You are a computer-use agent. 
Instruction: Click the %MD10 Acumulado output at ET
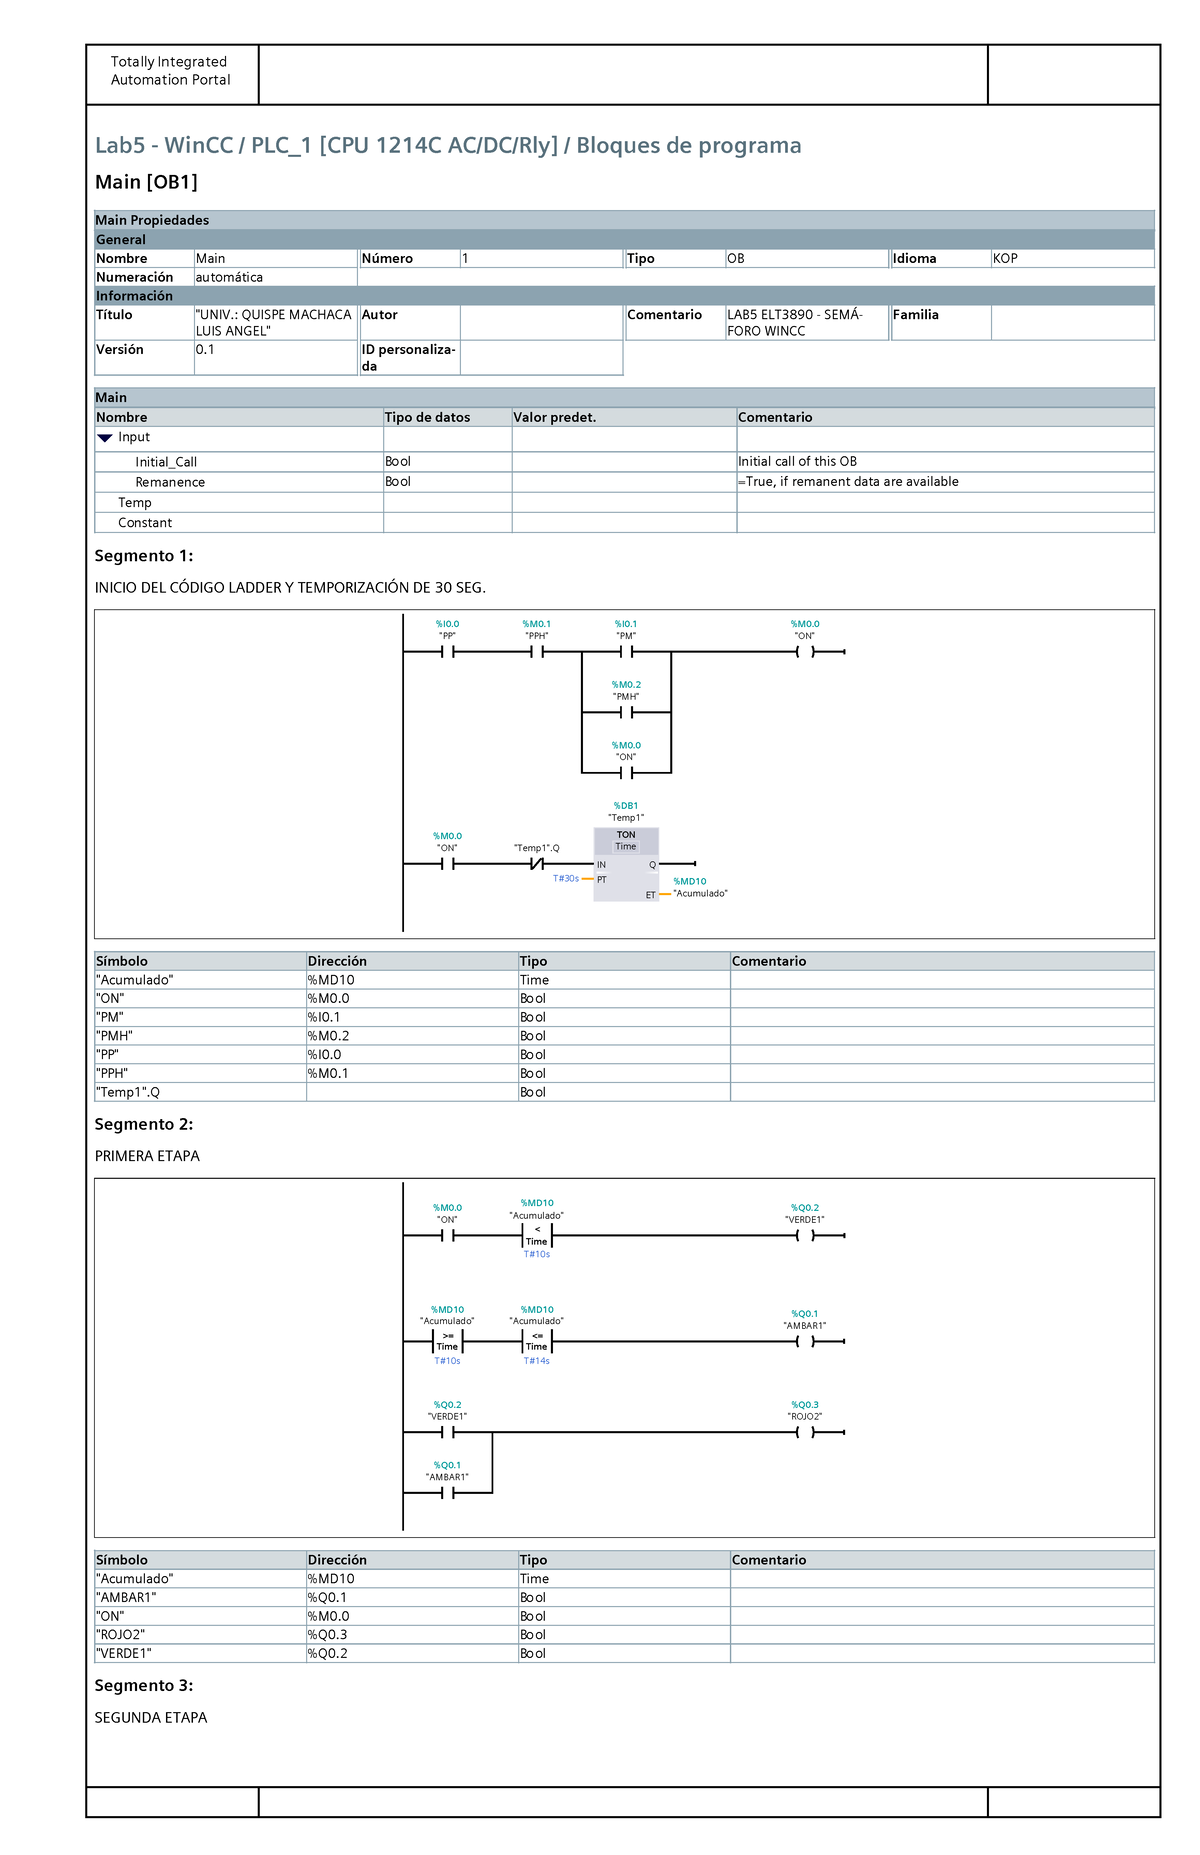[x=700, y=888]
